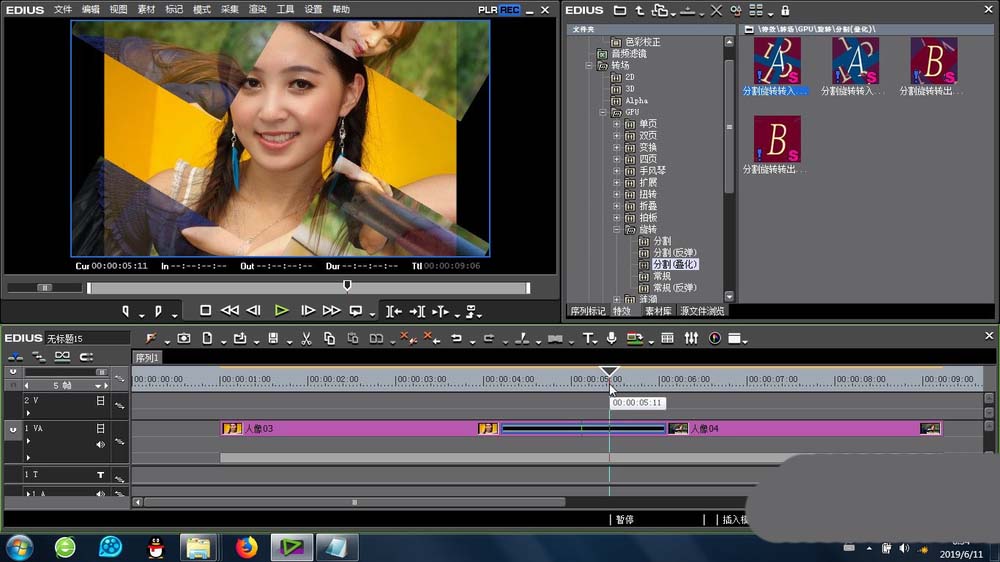Toggle title icon on the 1 T track

pos(100,475)
